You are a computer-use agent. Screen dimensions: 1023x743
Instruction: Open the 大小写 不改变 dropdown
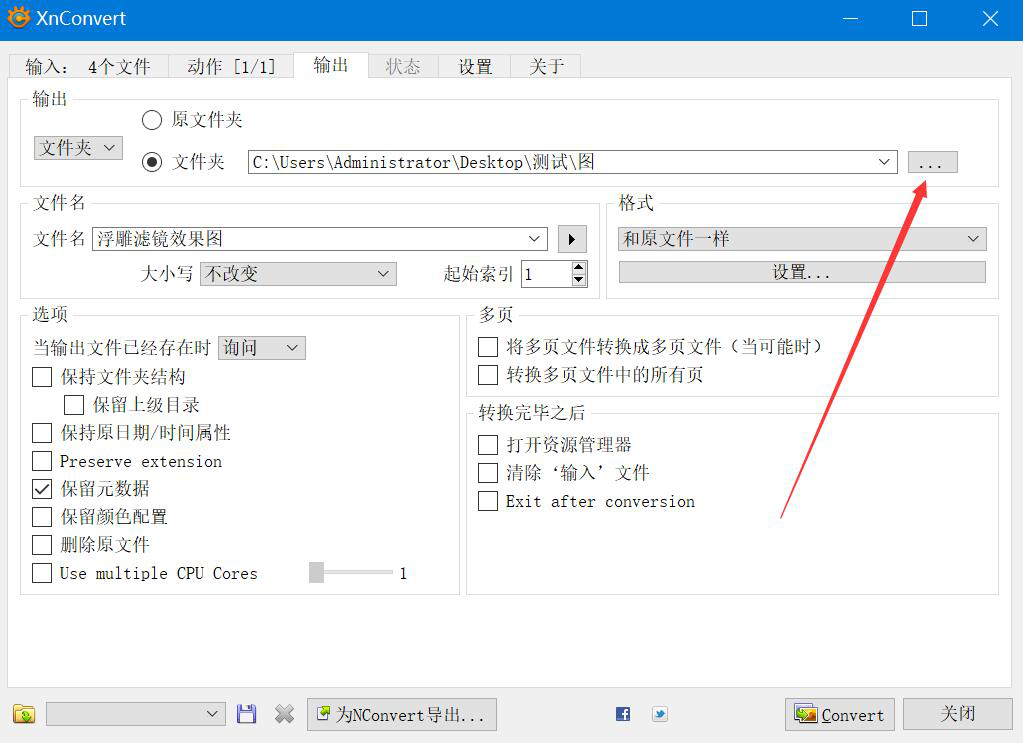pos(298,274)
